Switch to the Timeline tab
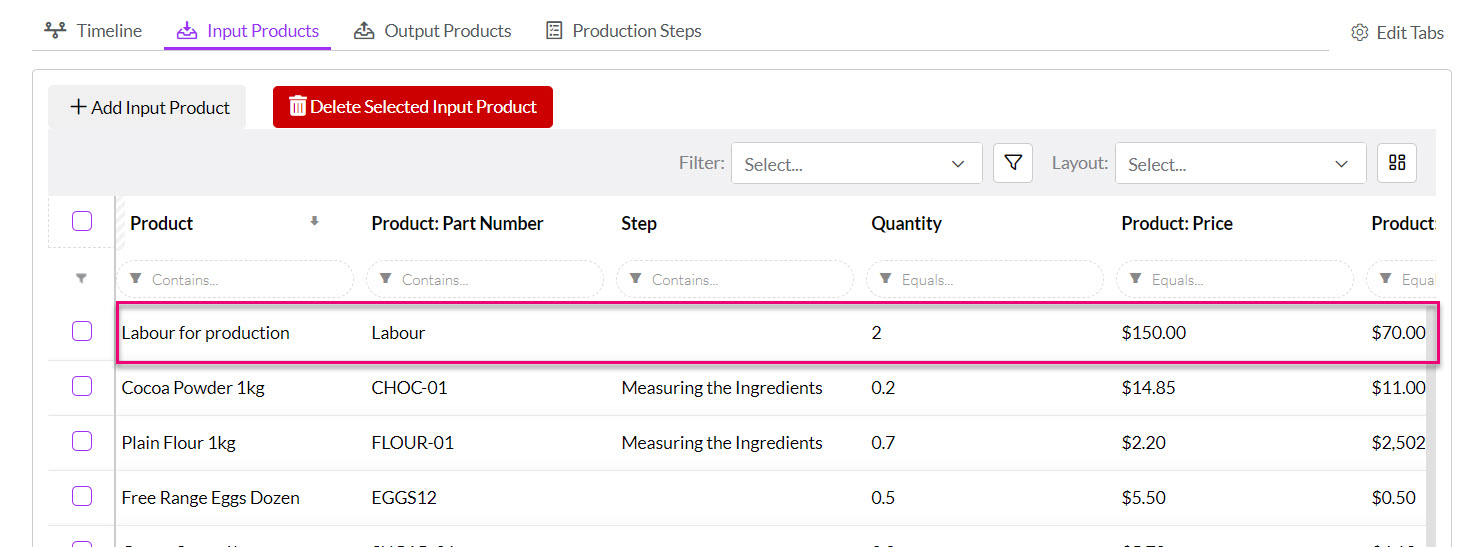 tap(94, 30)
